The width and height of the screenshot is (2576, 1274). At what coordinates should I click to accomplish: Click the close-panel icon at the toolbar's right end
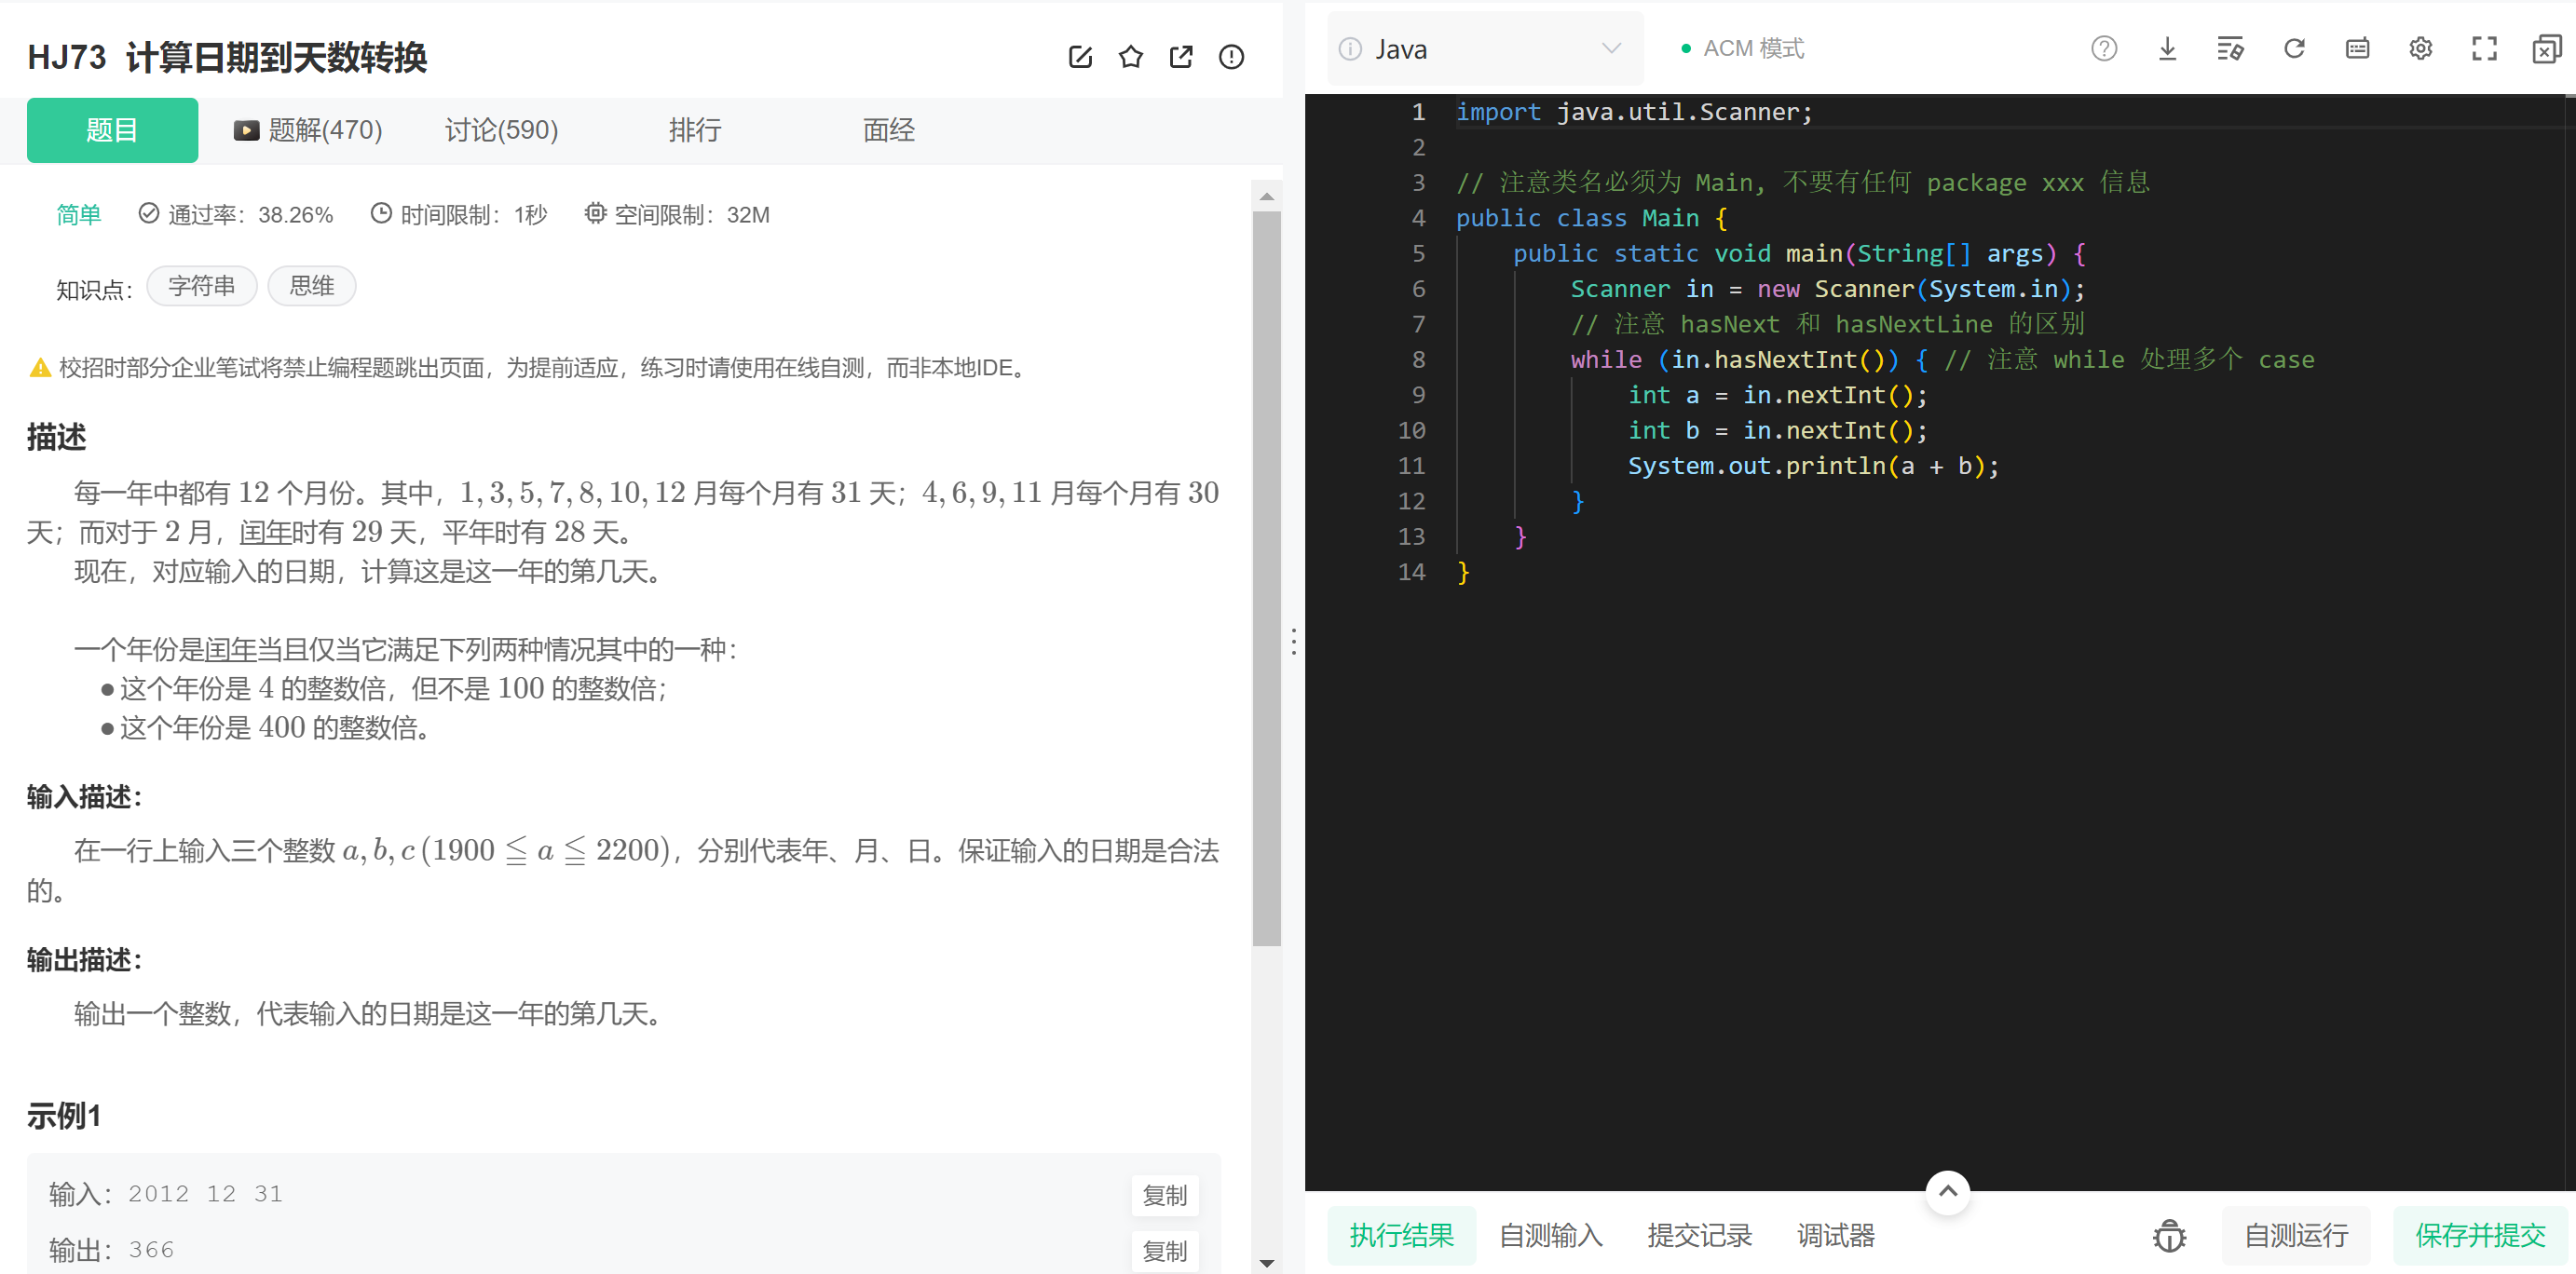point(2547,48)
